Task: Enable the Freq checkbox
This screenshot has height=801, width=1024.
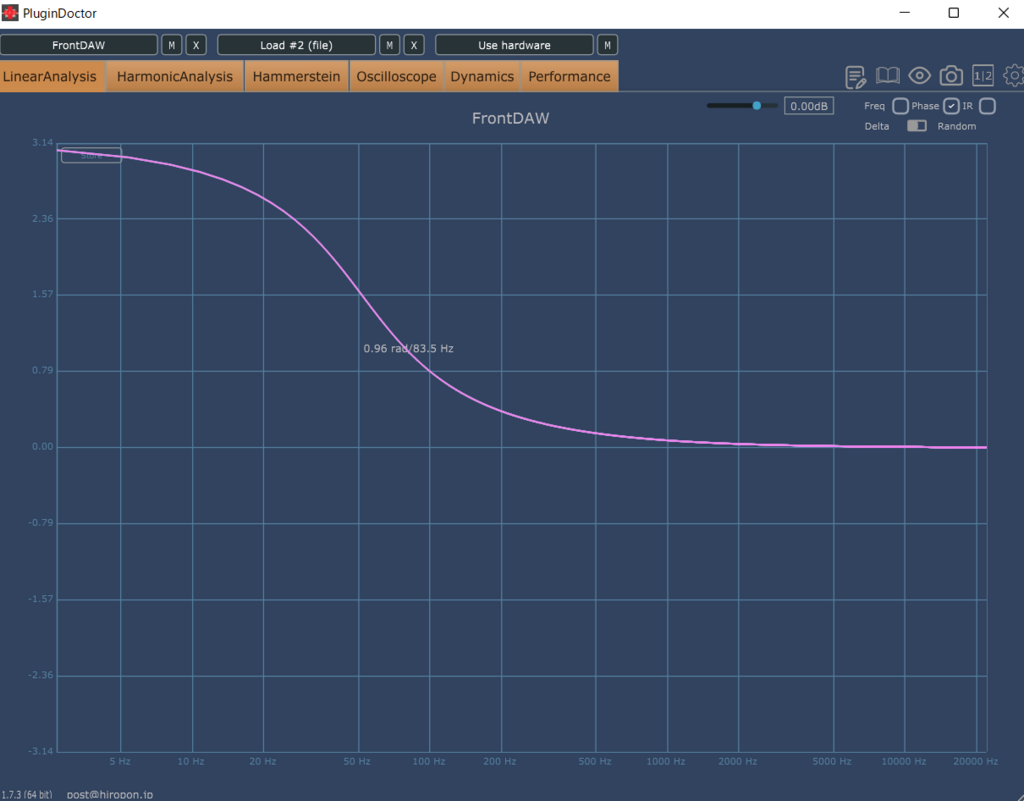Action: click(x=900, y=106)
